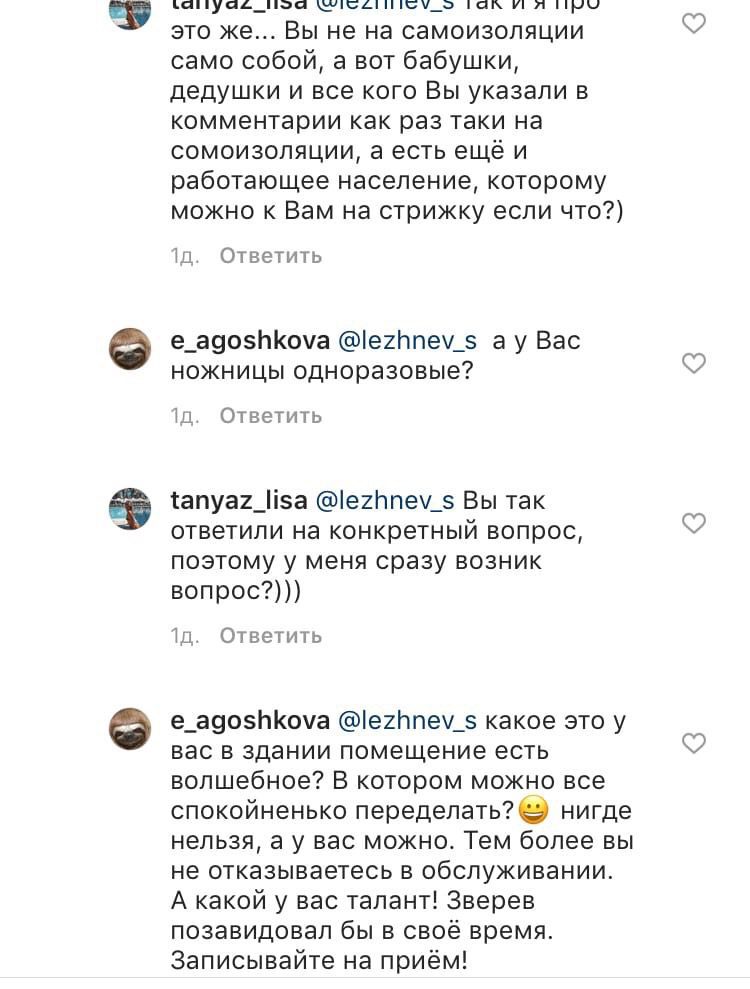The width and height of the screenshot is (750, 989).
Task: Open sloth avatar beside ножницы comment
Action: click(x=130, y=348)
